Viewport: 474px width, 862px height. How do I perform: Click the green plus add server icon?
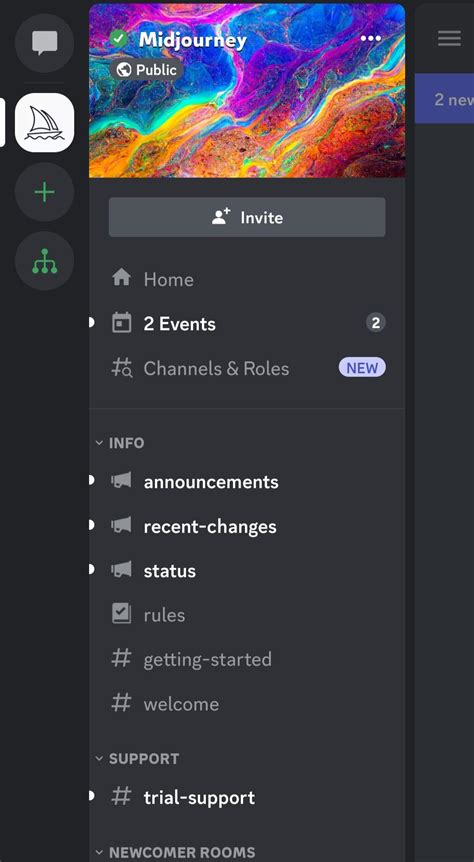click(x=45, y=192)
